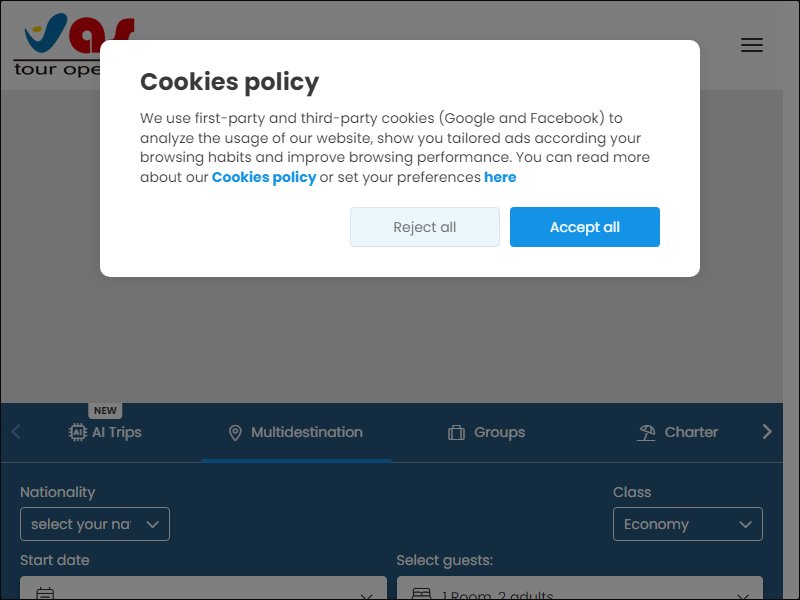This screenshot has width=800, height=600.
Task: Click the calendar icon in Start date
Action: [x=45, y=593]
